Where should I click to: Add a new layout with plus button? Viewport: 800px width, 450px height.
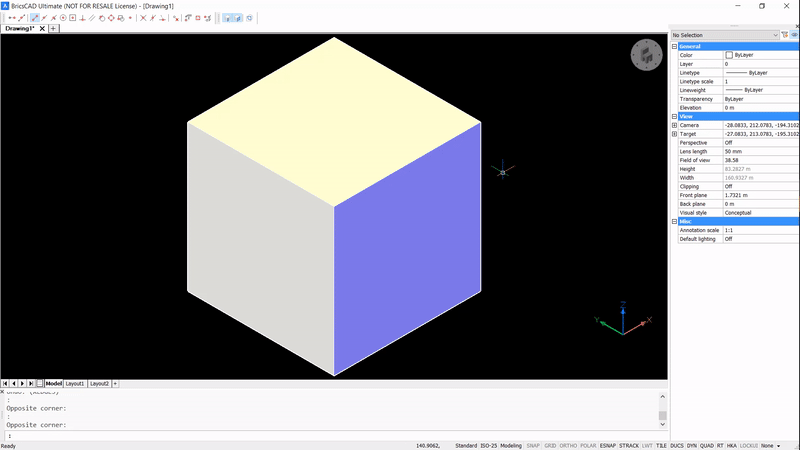coord(115,383)
